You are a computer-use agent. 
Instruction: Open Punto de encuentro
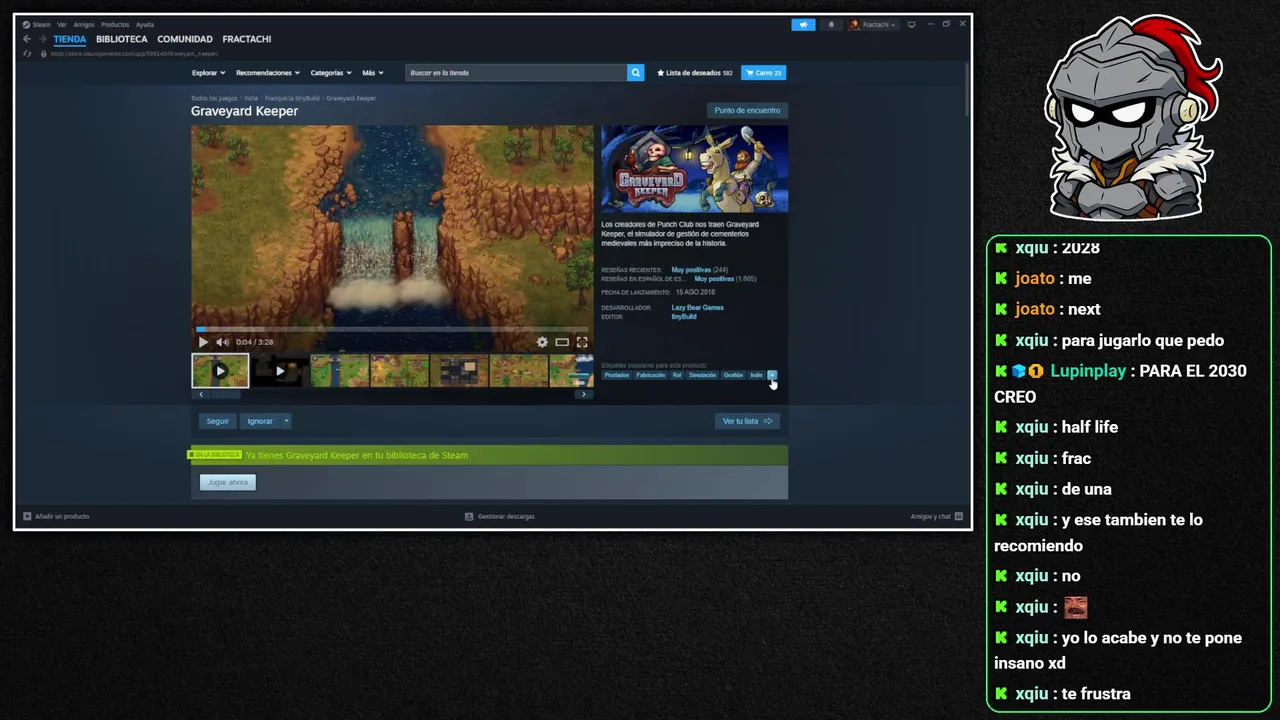[x=747, y=110]
